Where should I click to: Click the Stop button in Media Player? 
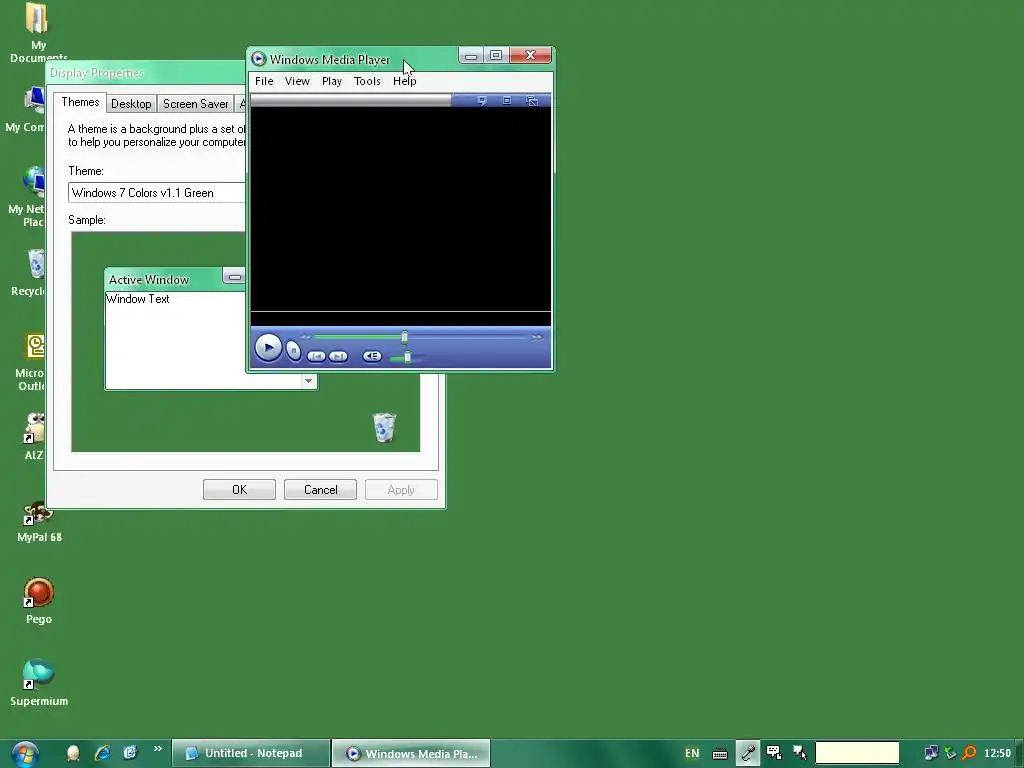294,351
